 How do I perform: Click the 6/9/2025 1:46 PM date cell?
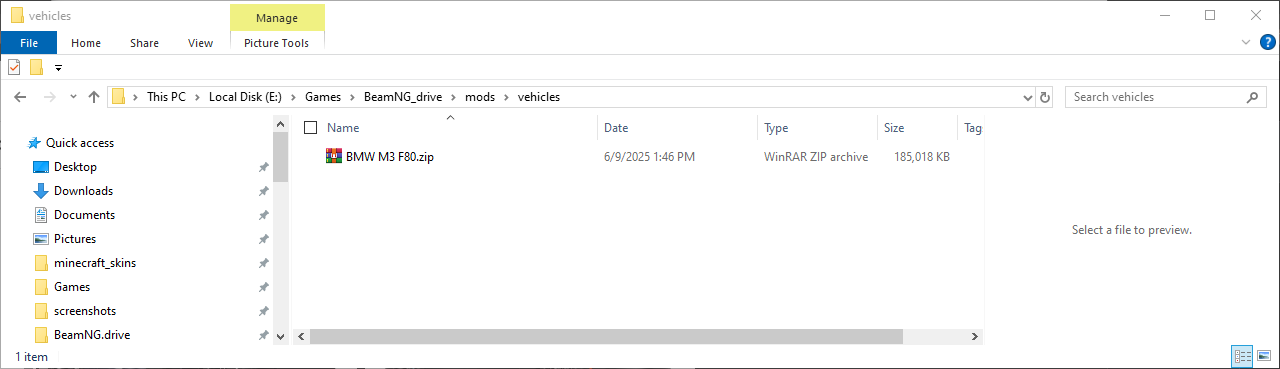(x=649, y=157)
